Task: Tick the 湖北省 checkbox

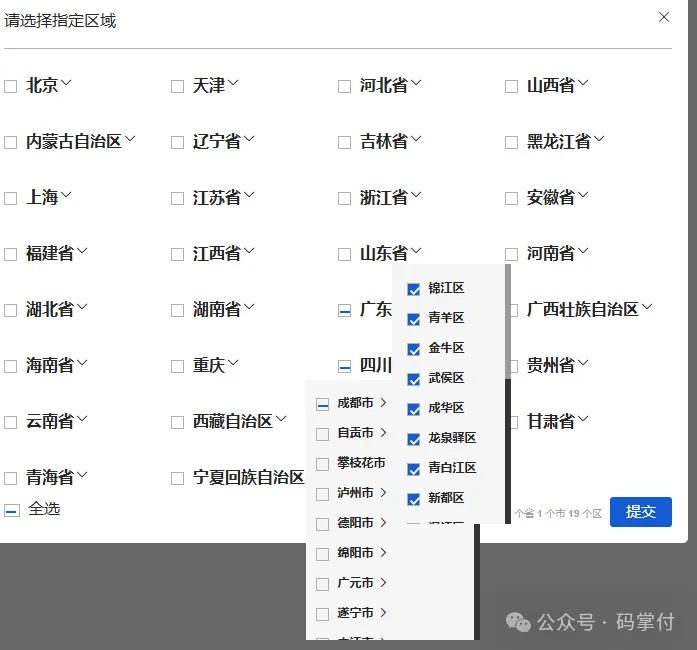Action: tap(11, 310)
